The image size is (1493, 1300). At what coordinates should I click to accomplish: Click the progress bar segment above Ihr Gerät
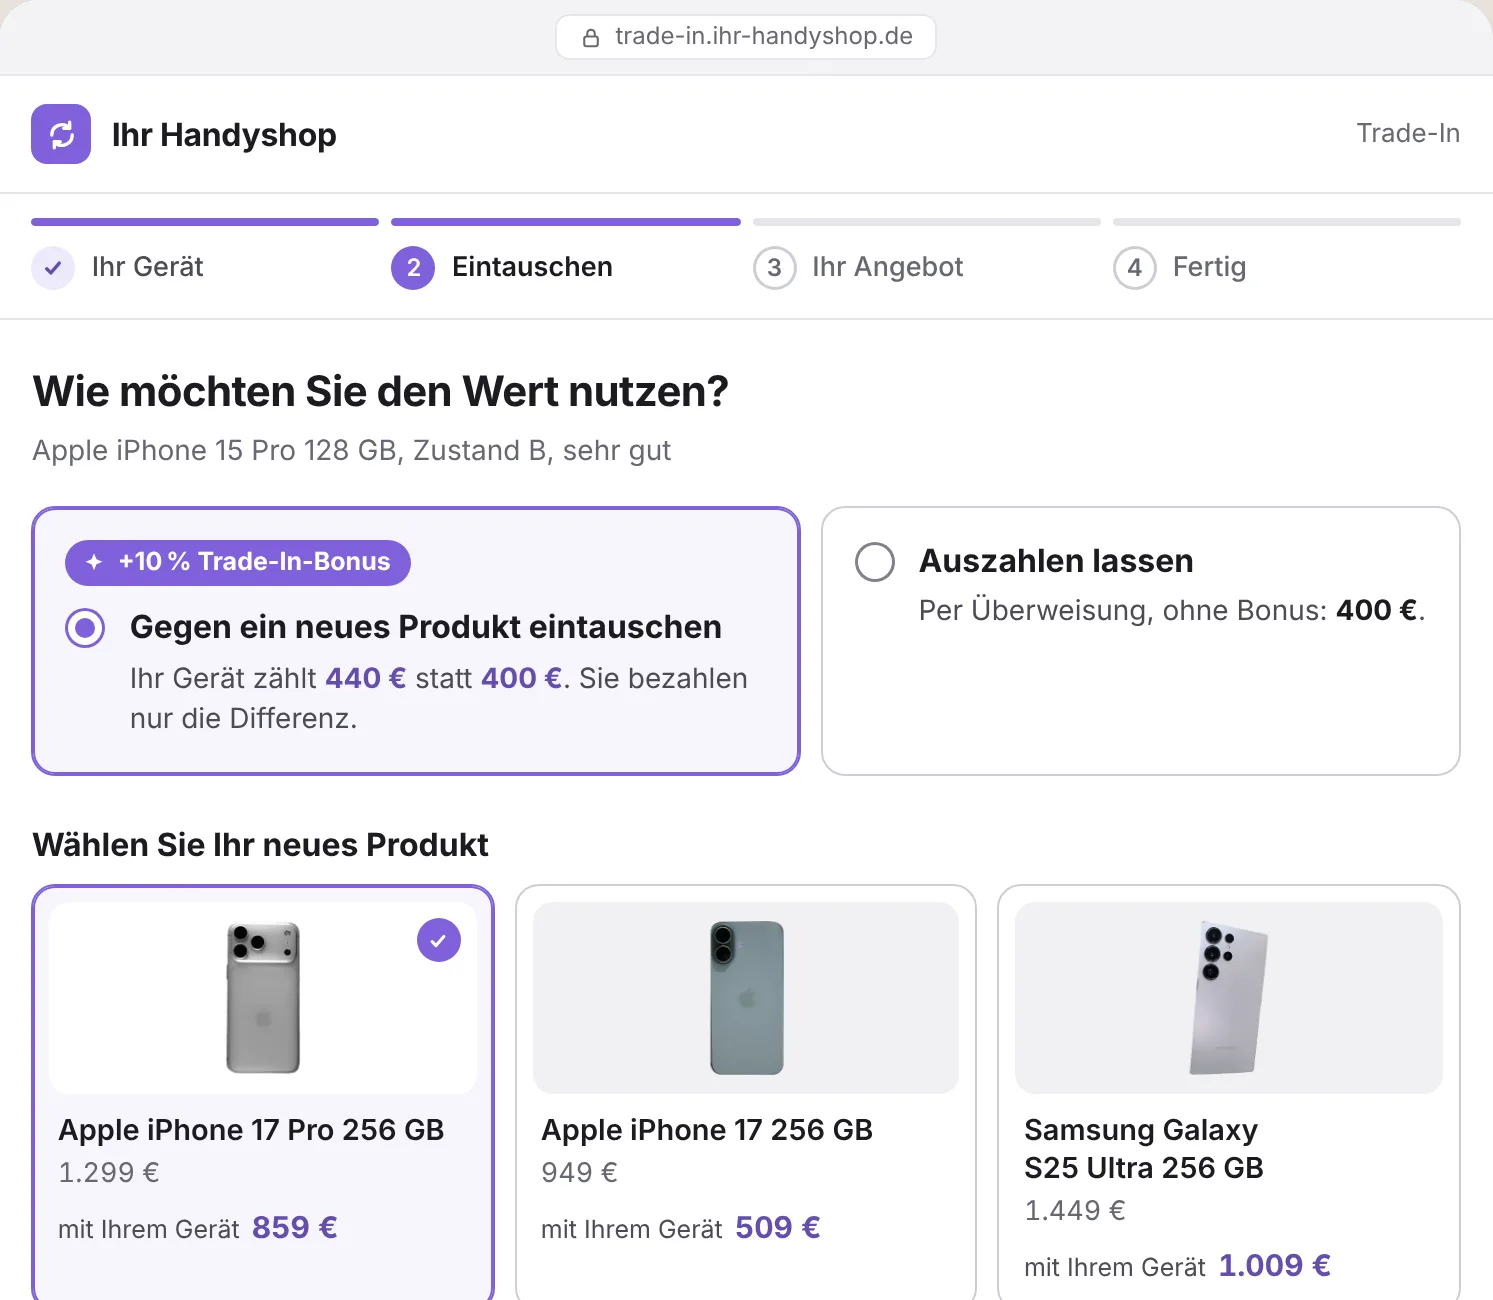[205, 222]
